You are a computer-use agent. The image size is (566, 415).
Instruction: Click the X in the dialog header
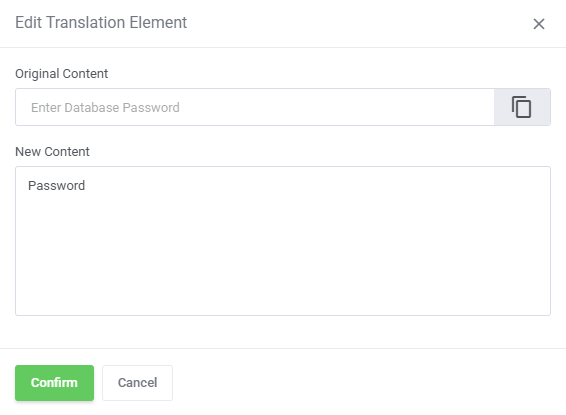click(539, 24)
